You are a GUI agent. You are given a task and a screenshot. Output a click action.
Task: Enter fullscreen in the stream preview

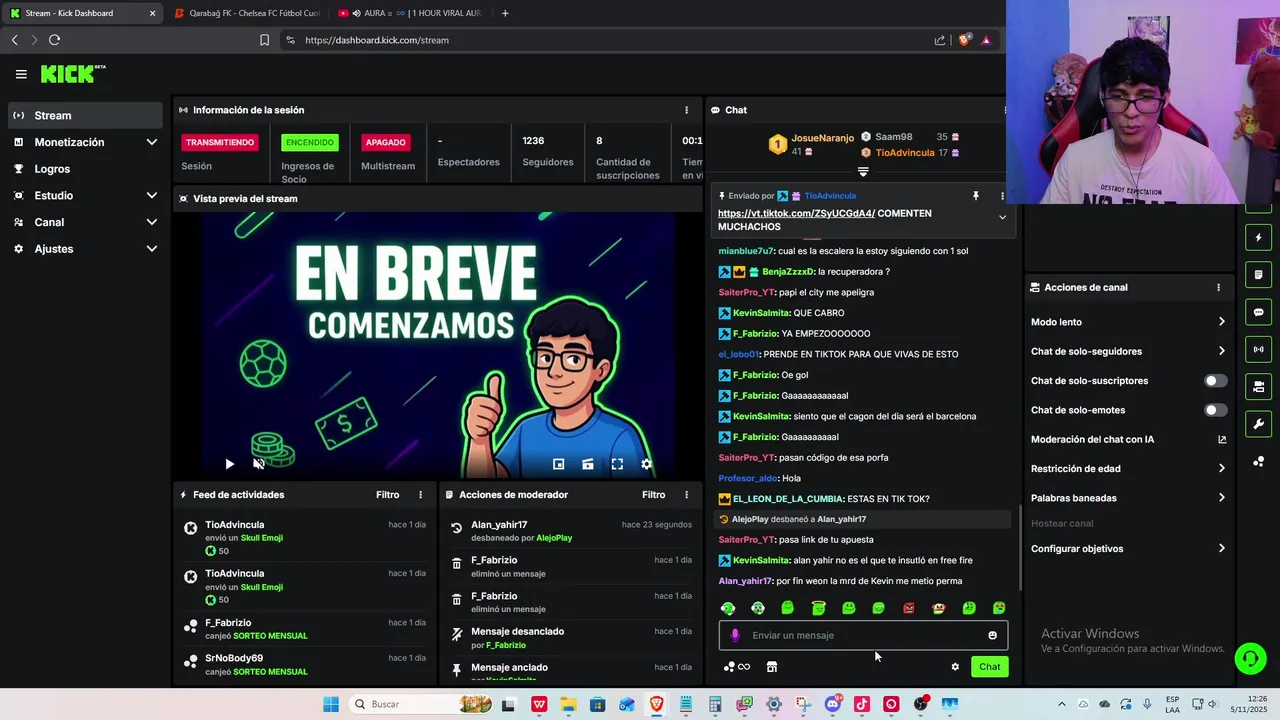point(617,464)
